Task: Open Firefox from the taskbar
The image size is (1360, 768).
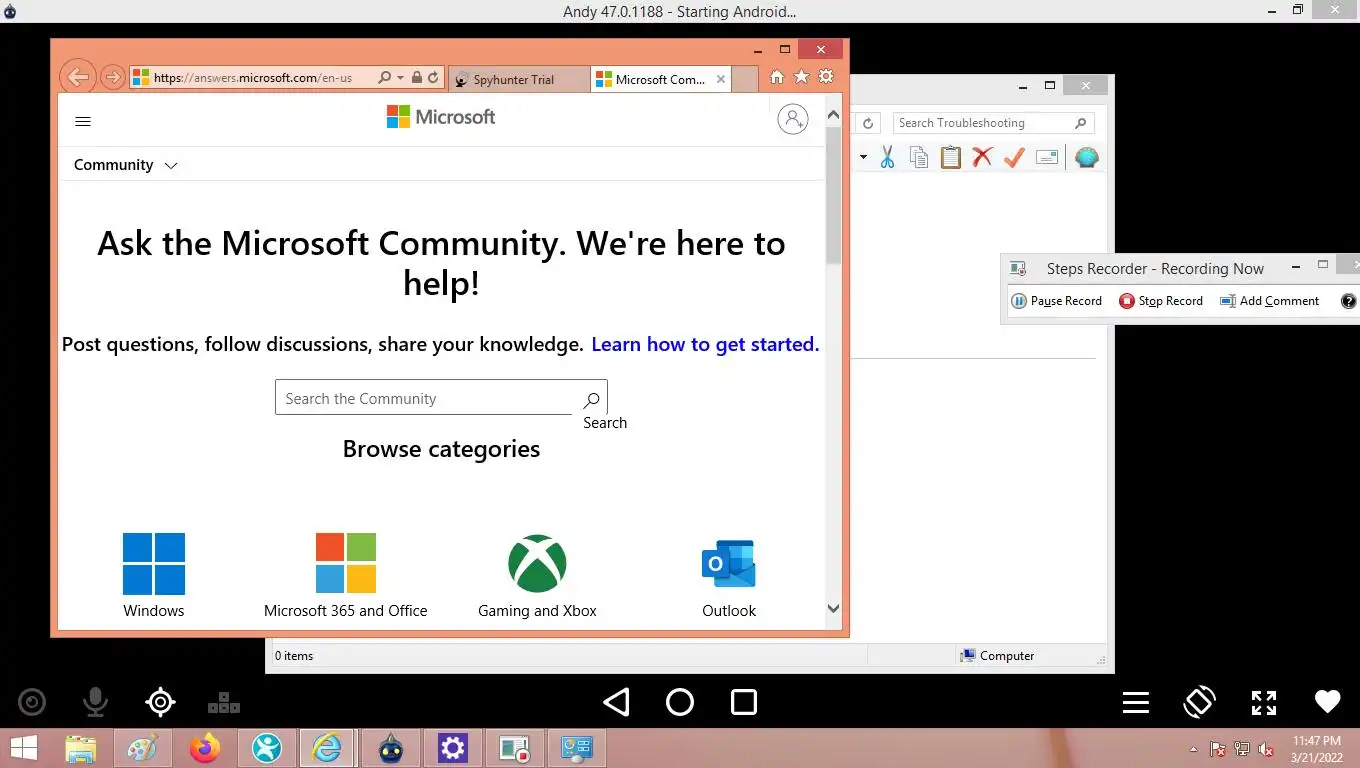Action: point(205,748)
